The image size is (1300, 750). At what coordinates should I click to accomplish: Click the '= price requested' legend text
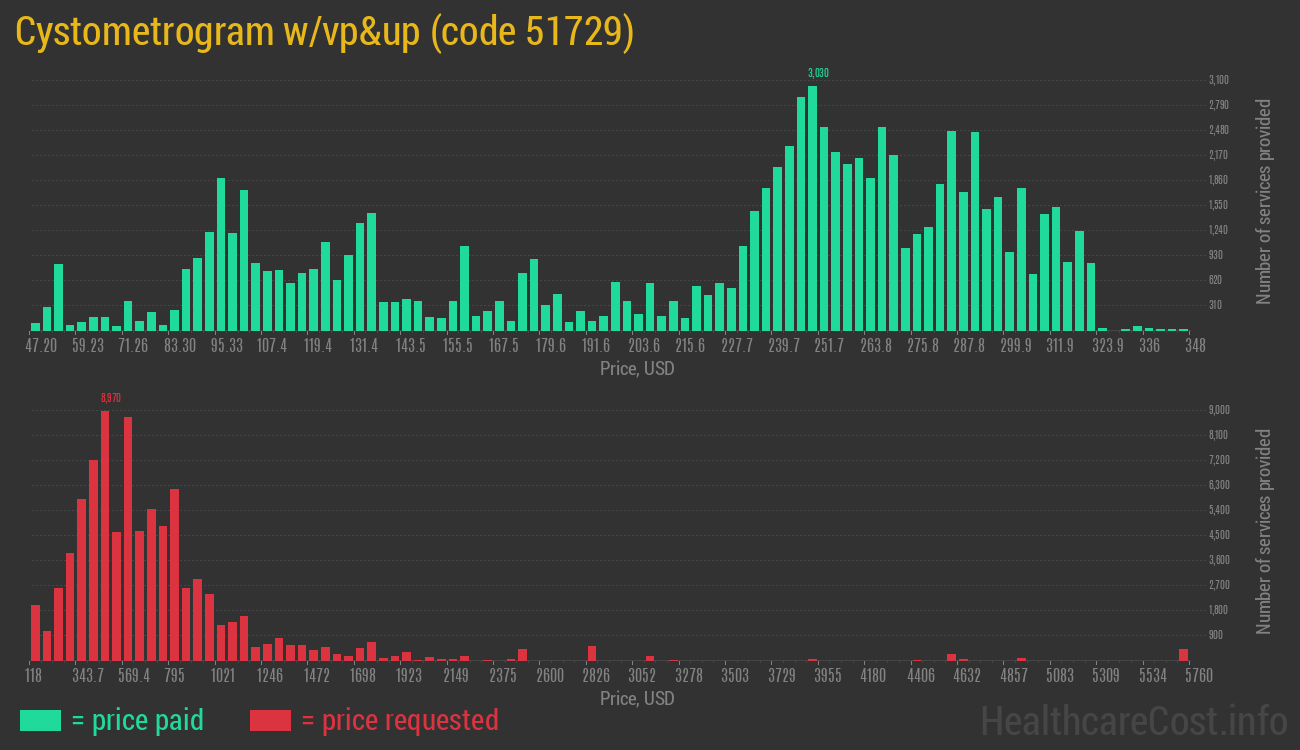coord(399,720)
